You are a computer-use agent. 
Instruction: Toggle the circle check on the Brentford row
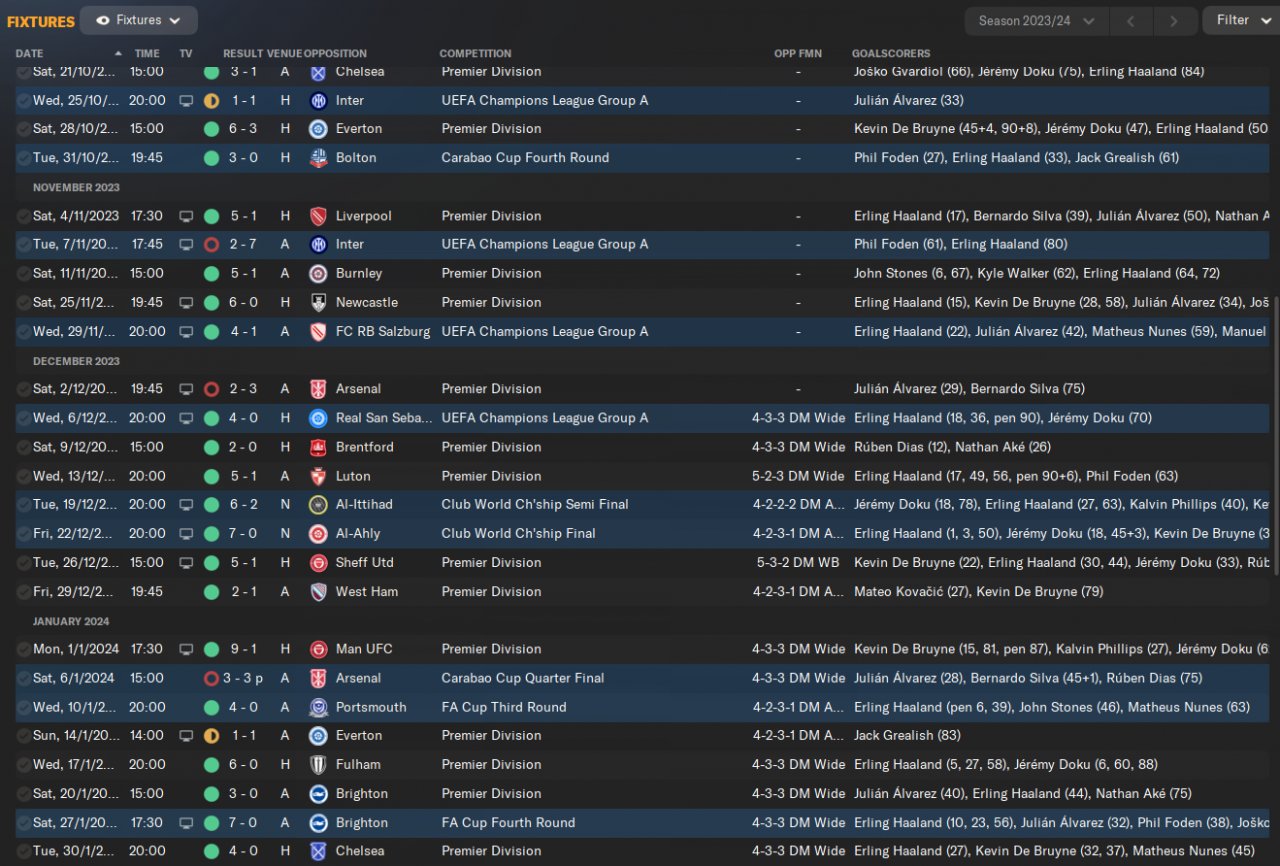(x=24, y=447)
